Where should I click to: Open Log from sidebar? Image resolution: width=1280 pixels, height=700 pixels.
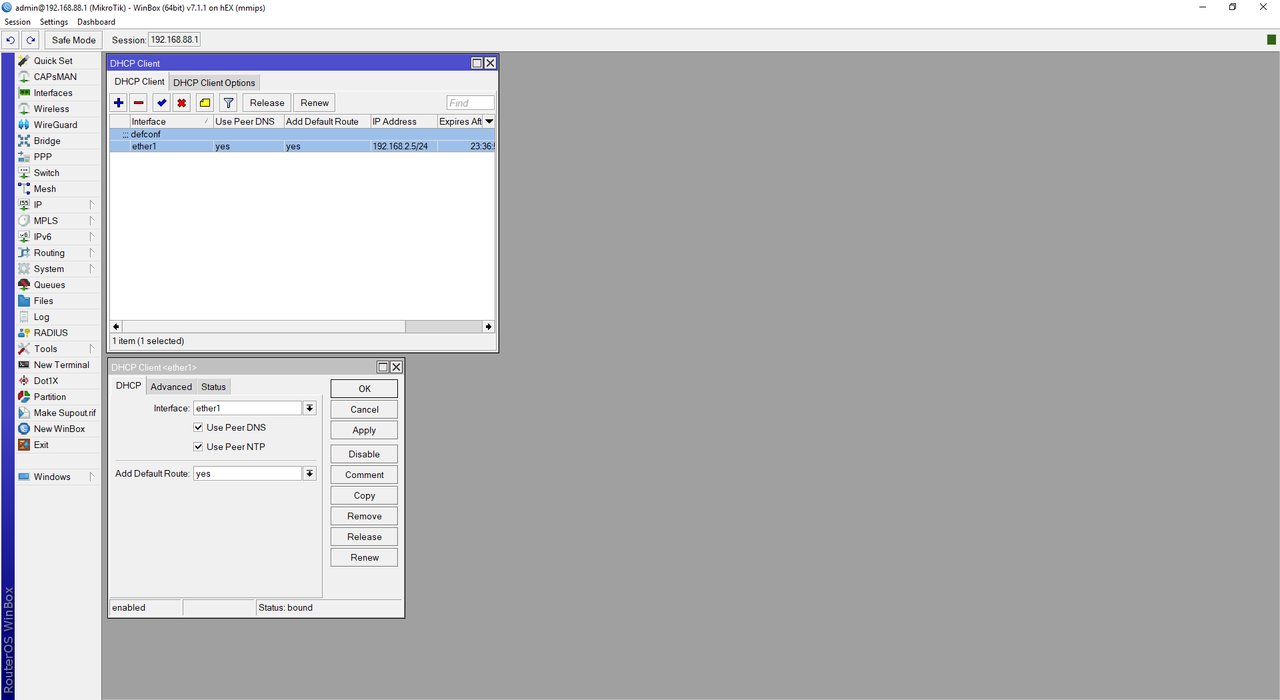tap(41, 317)
